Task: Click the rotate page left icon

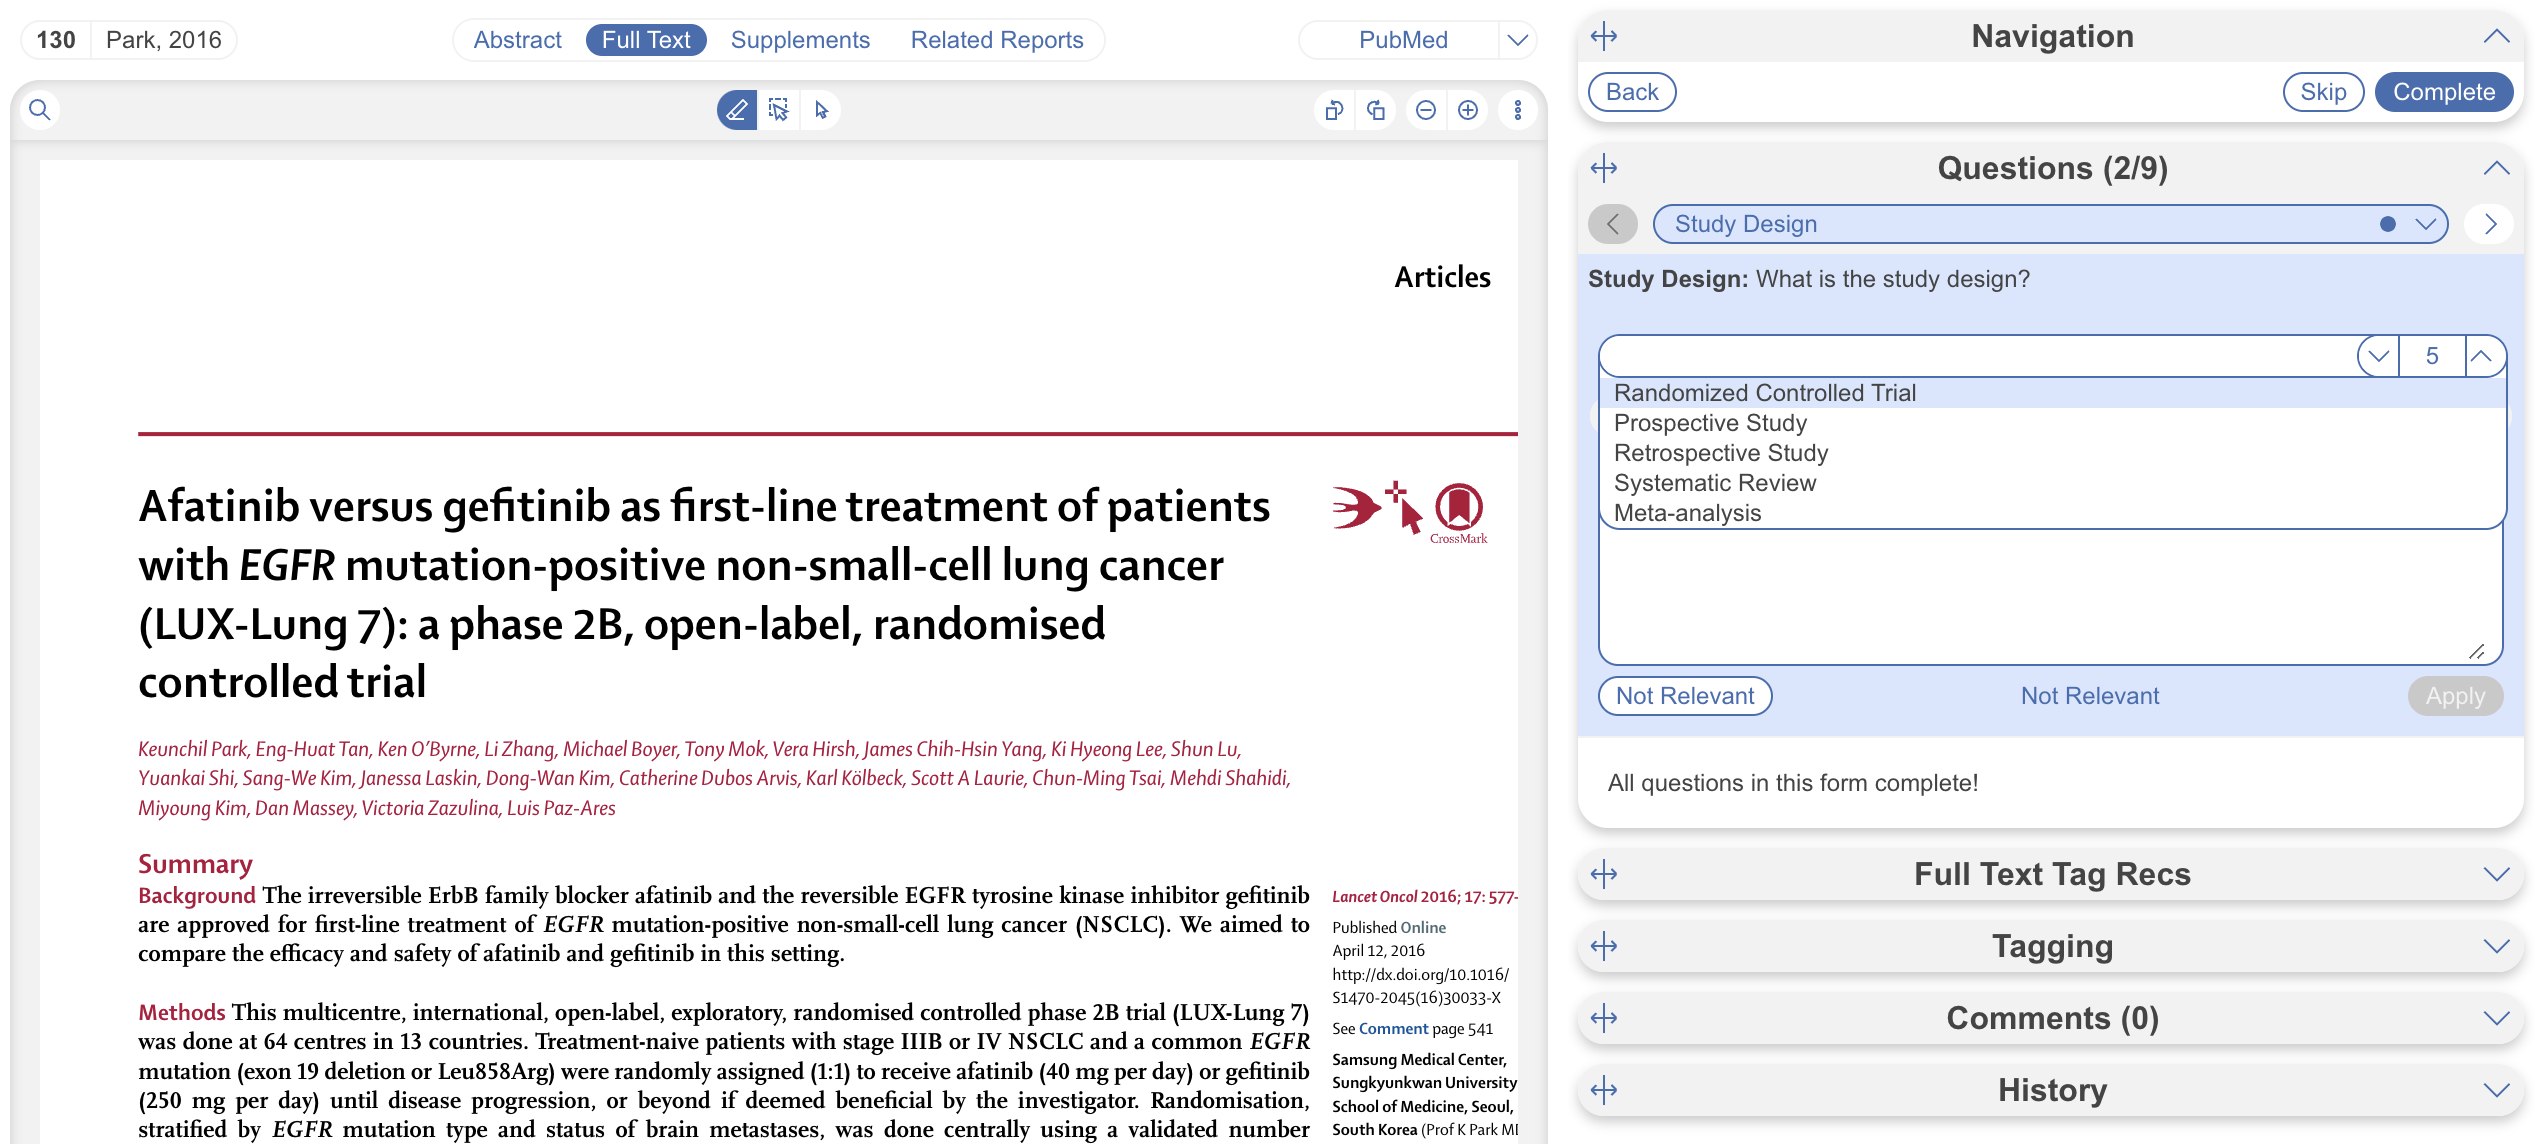Action: (x=1334, y=110)
